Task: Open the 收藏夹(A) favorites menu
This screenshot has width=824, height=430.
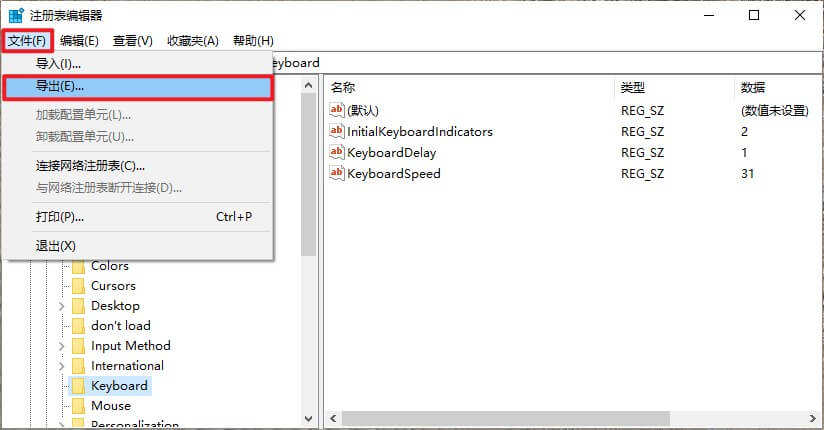Action: (x=193, y=41)
